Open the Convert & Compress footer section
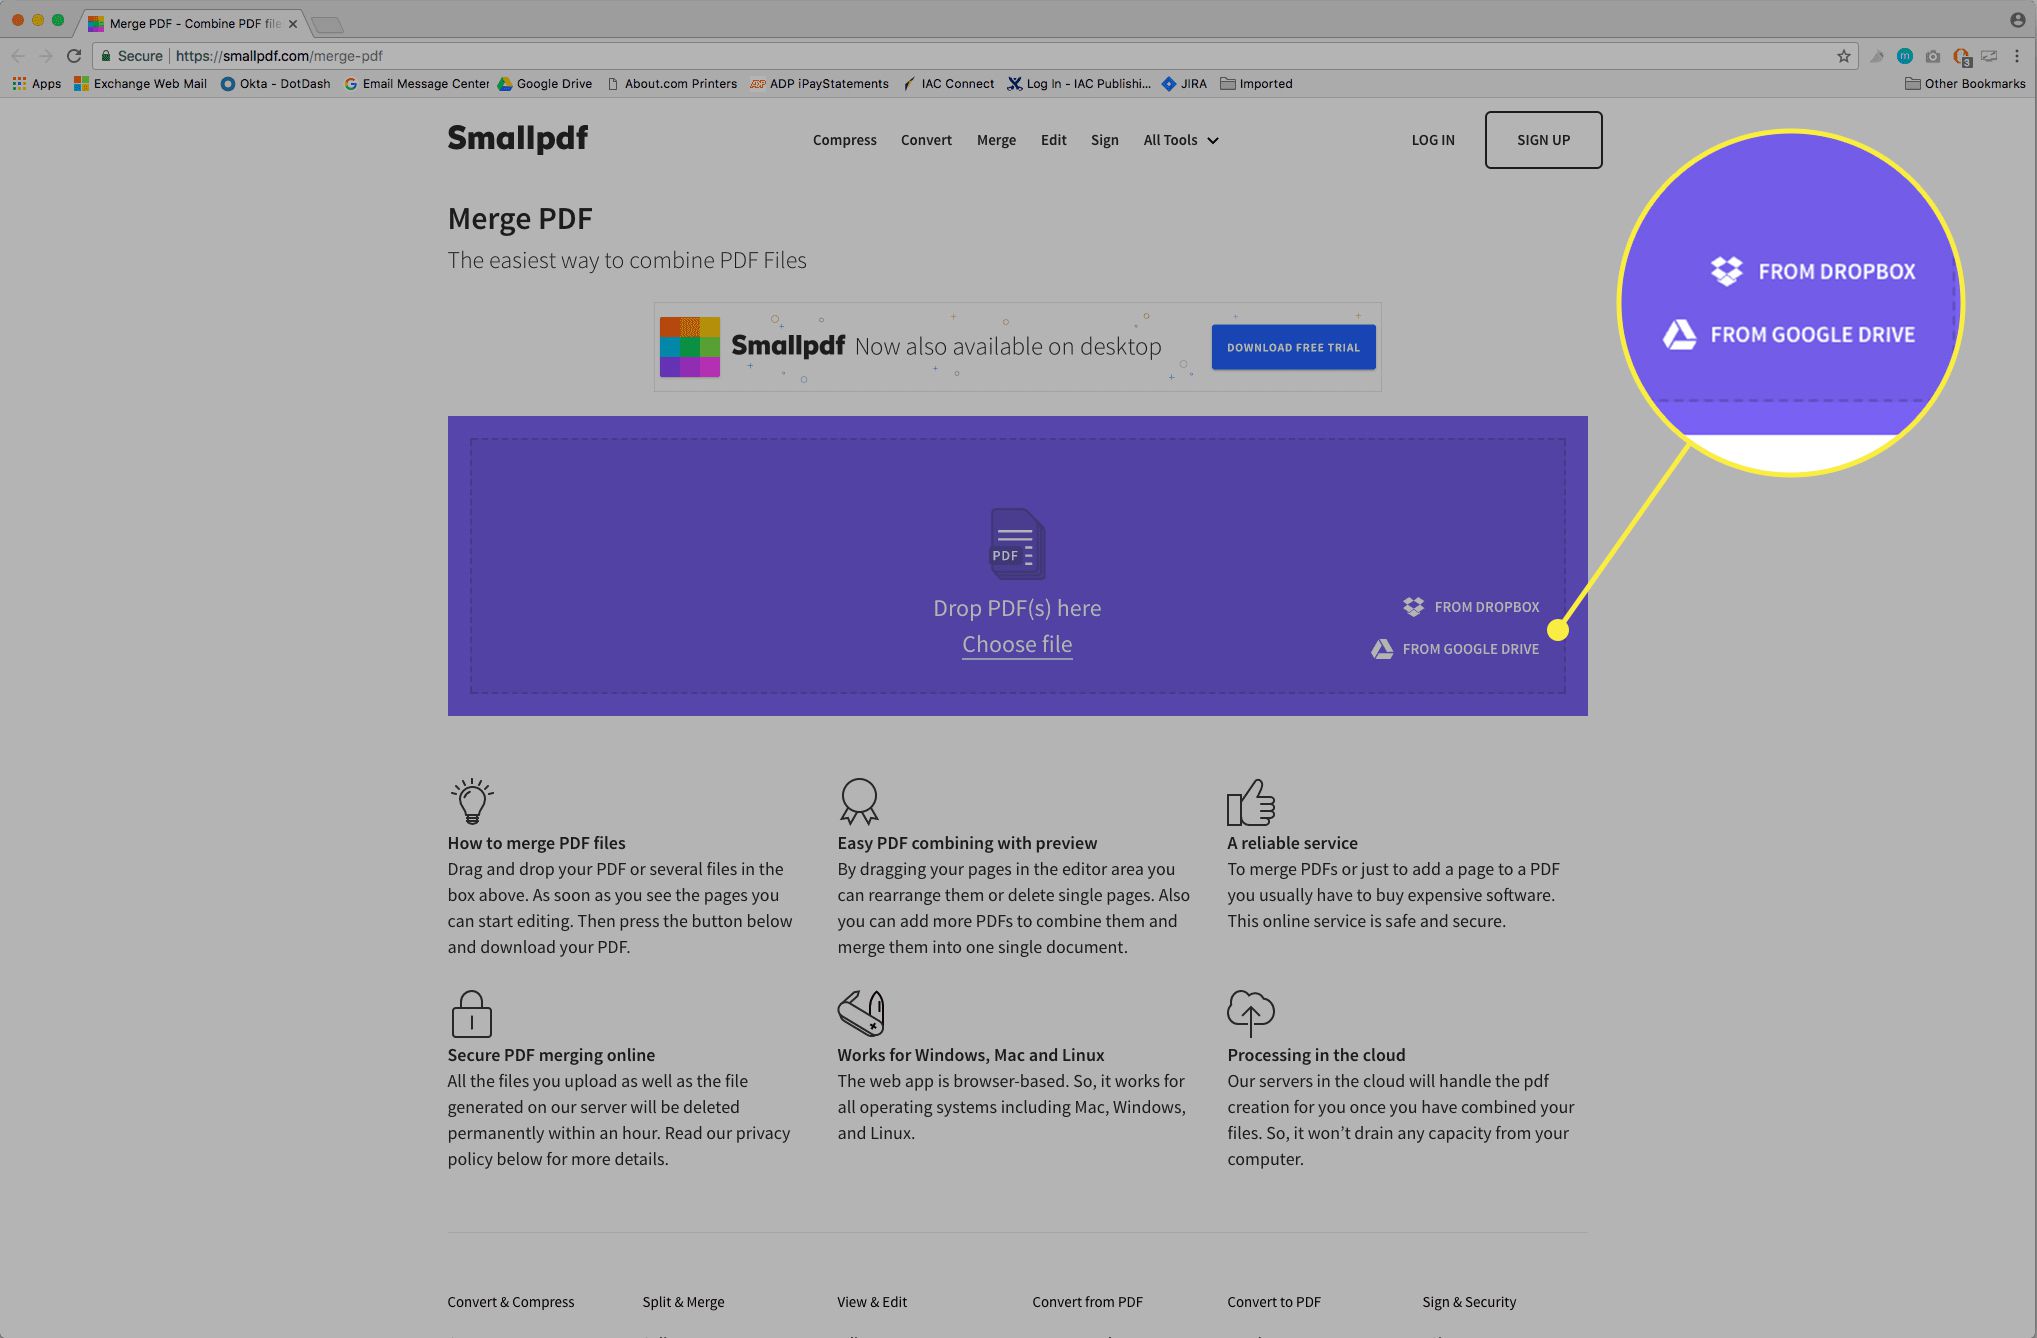The width and height of the screenshot is (2037, 1338). click(x=512, y=1296)
